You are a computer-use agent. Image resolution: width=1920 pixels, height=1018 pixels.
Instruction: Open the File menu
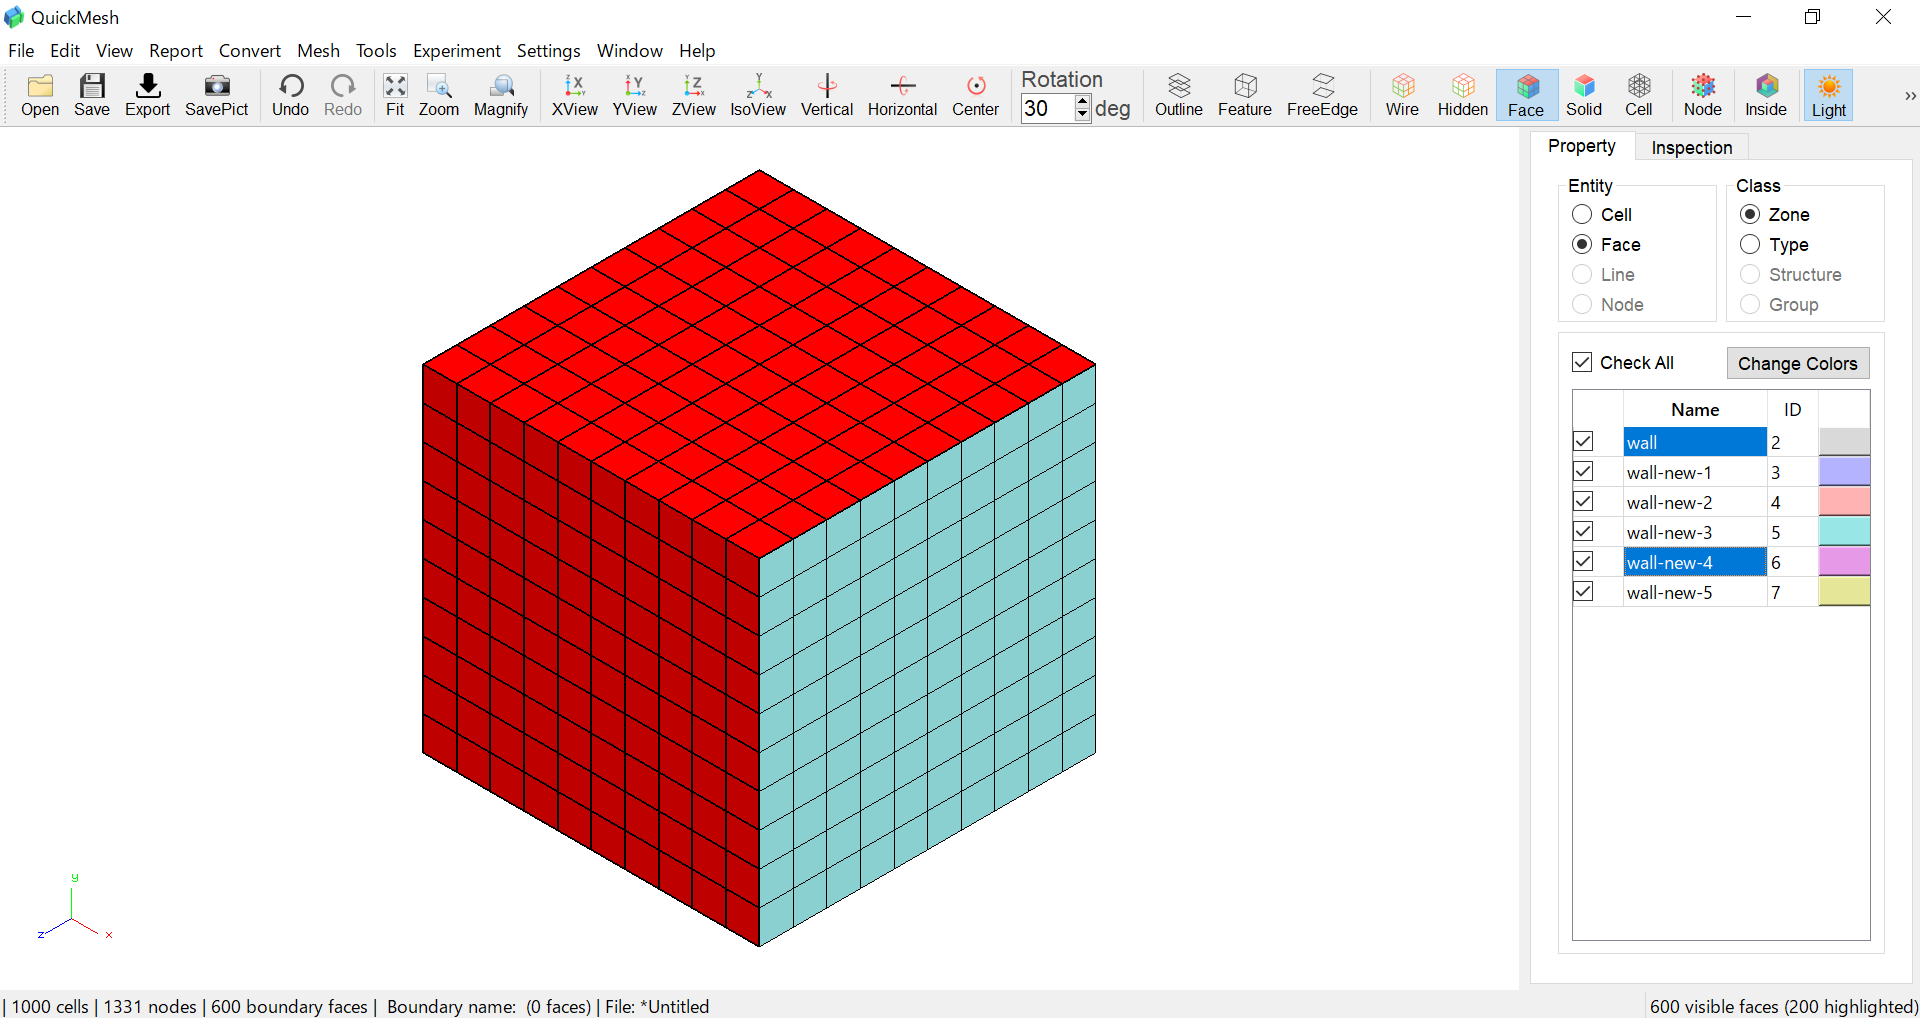(21, 50)
